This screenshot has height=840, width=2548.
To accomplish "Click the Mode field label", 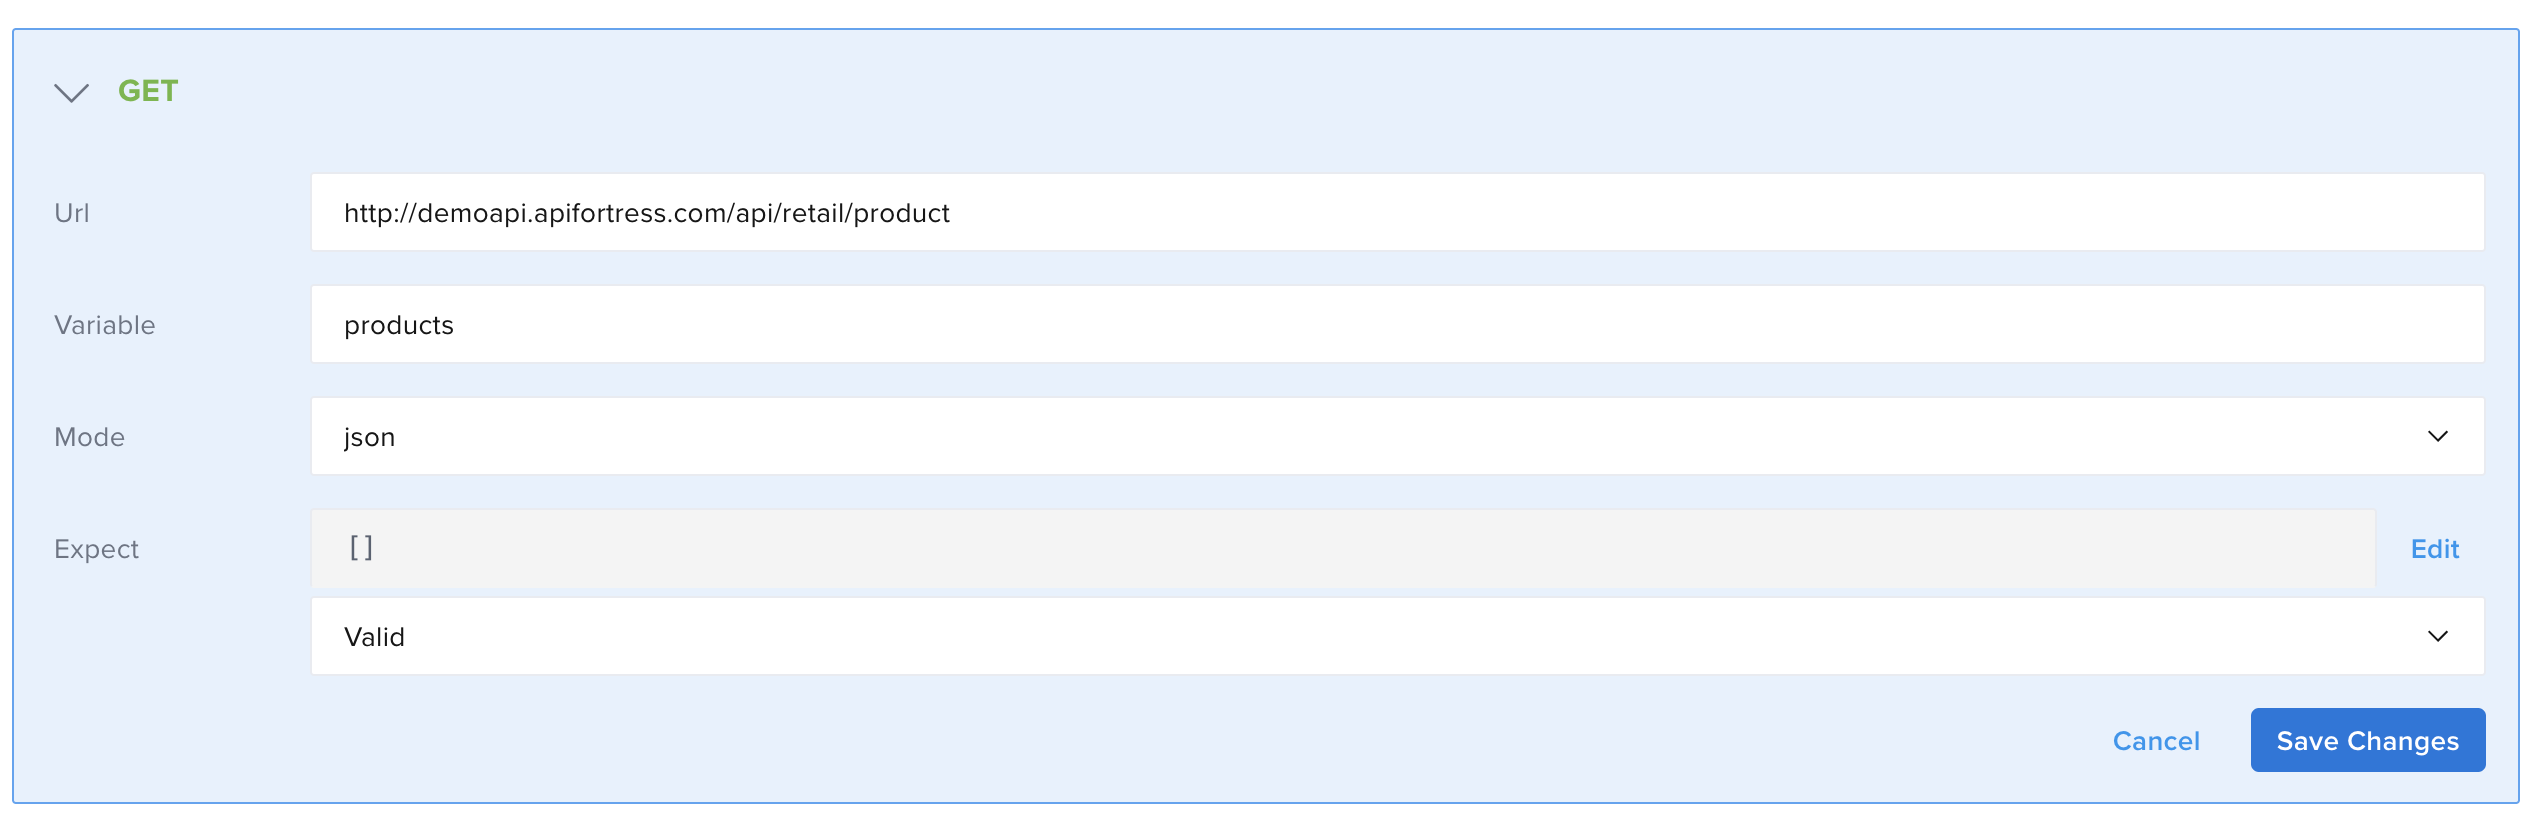I will point(90,437).
